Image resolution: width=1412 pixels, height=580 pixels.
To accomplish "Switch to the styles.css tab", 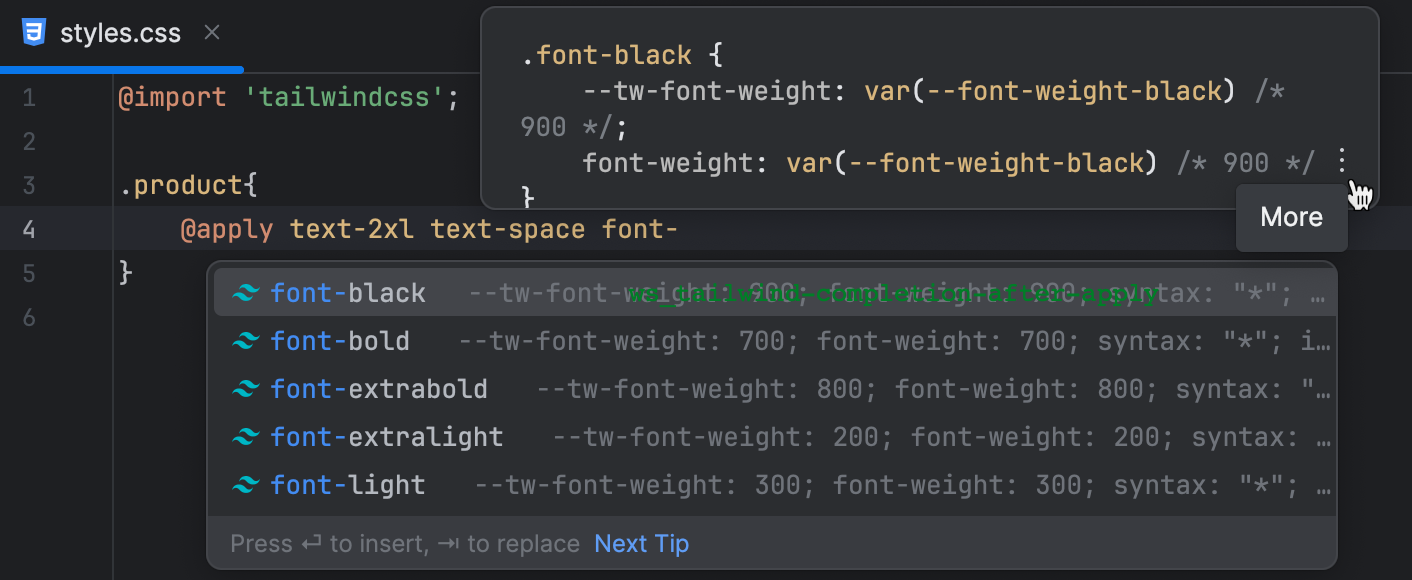I will click(x=120, y=31).
